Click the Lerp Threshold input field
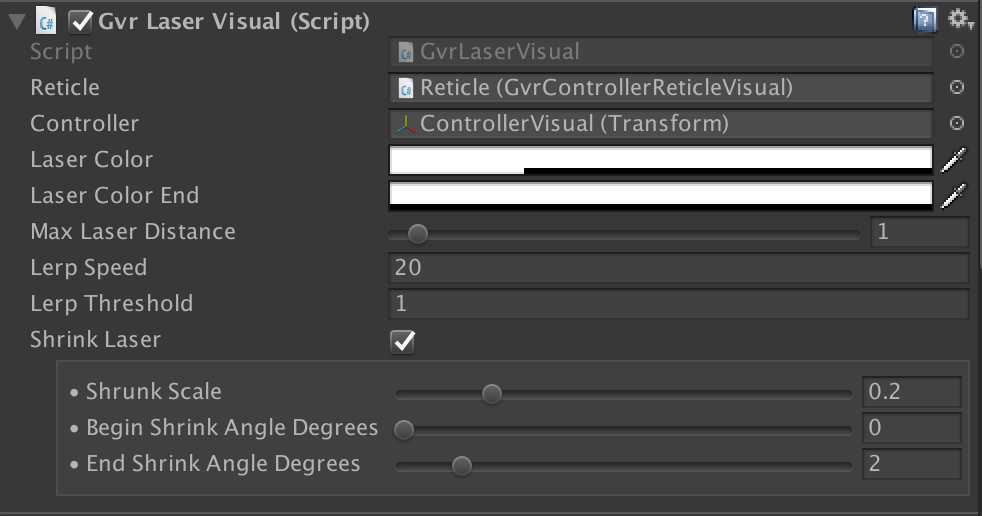 point(678,304)
